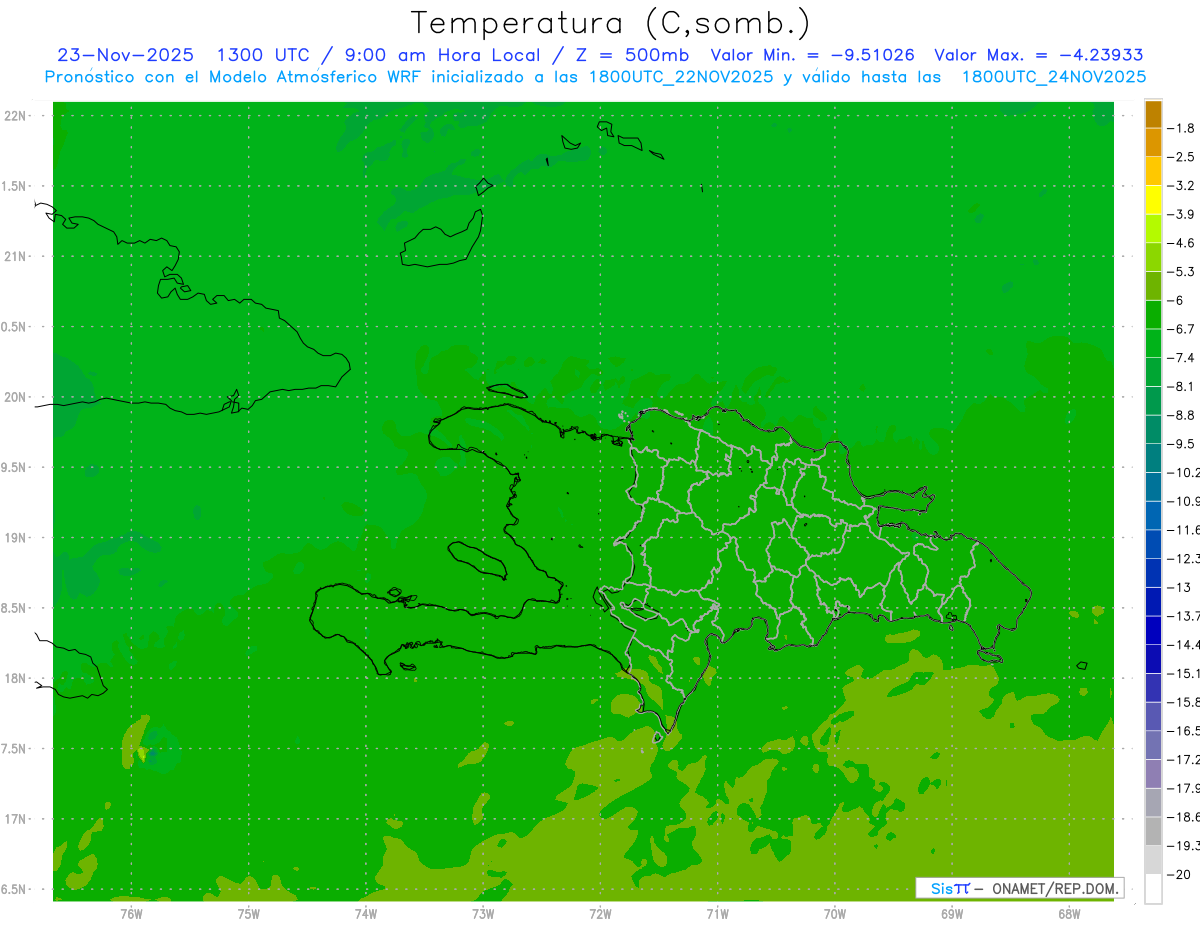Click the '-2.5' colorbar value

click(1182, 157)
